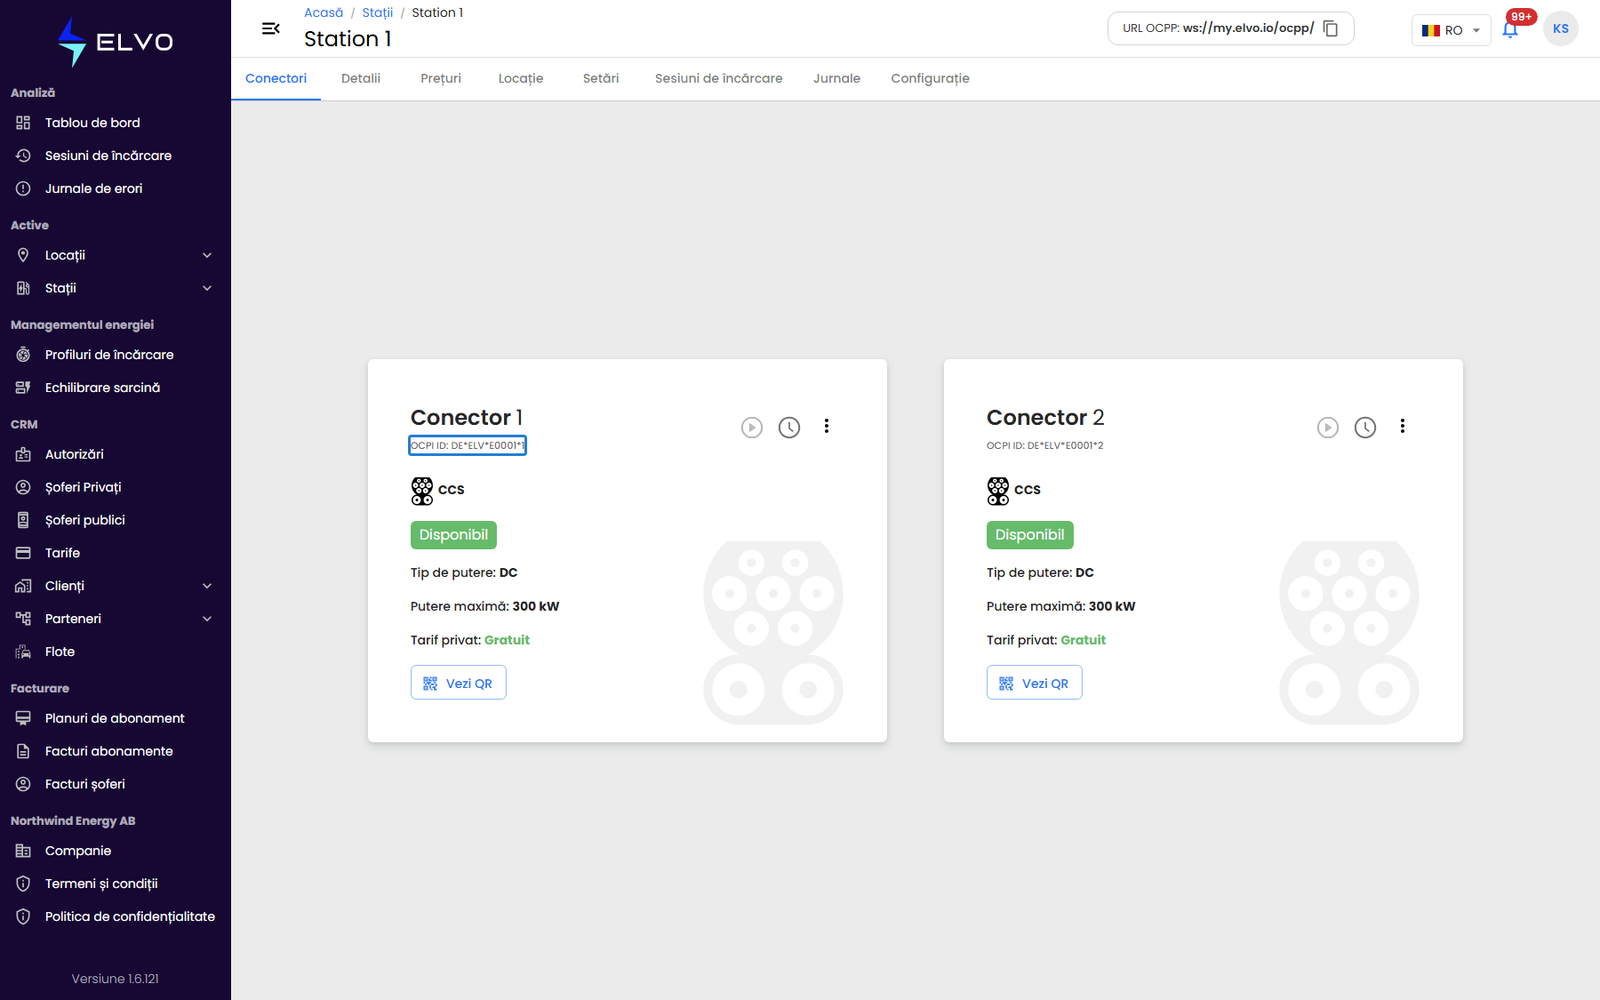This screenshot has width=1600, height=1000.
Task: Open the KS user avatar menu
Action: tap(1560, 29)
